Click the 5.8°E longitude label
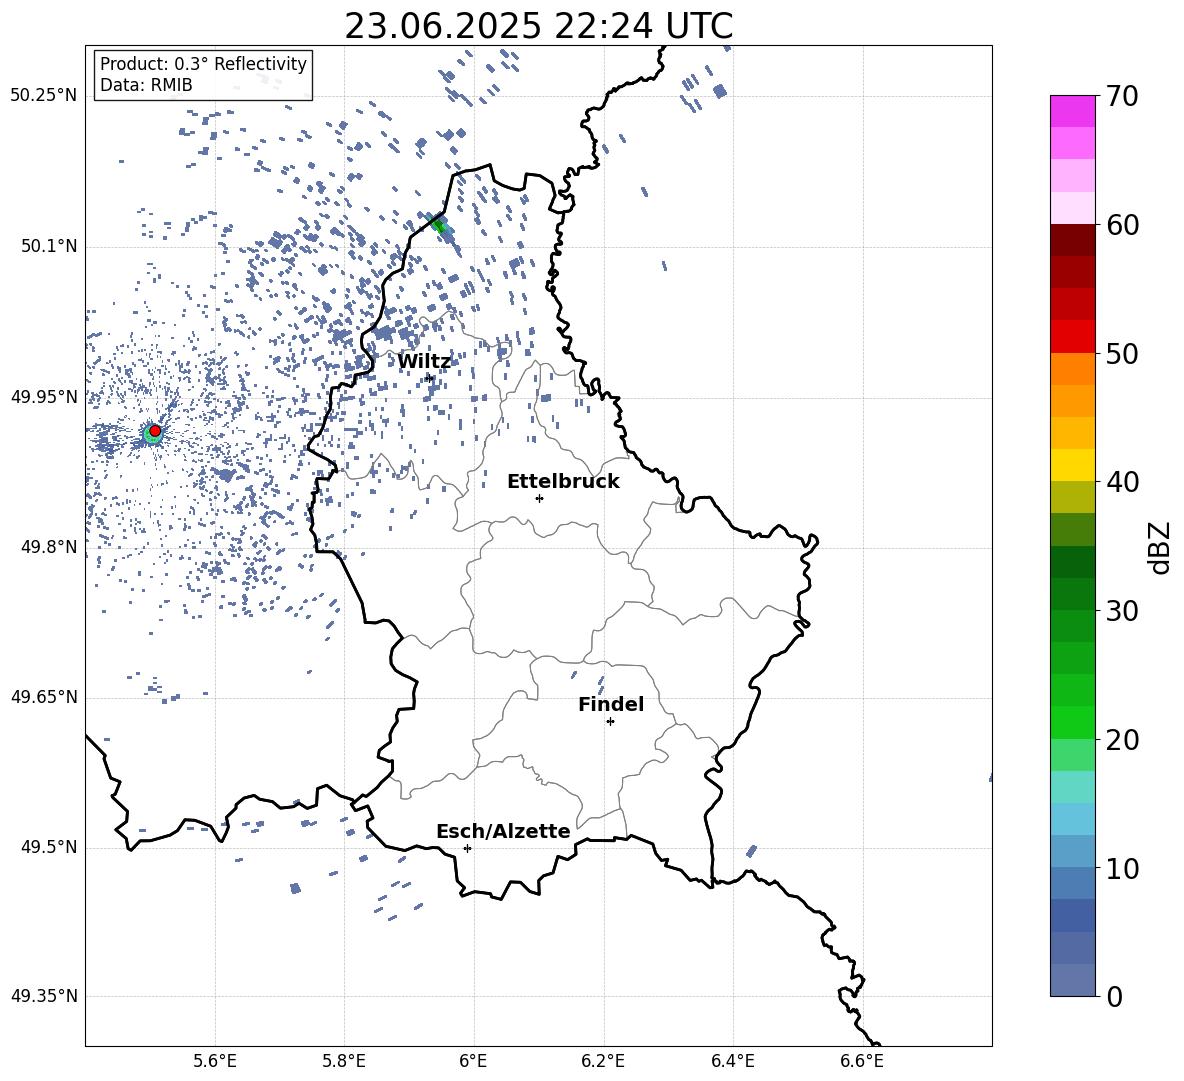1184x1081 pixels. coord(345,1061)
